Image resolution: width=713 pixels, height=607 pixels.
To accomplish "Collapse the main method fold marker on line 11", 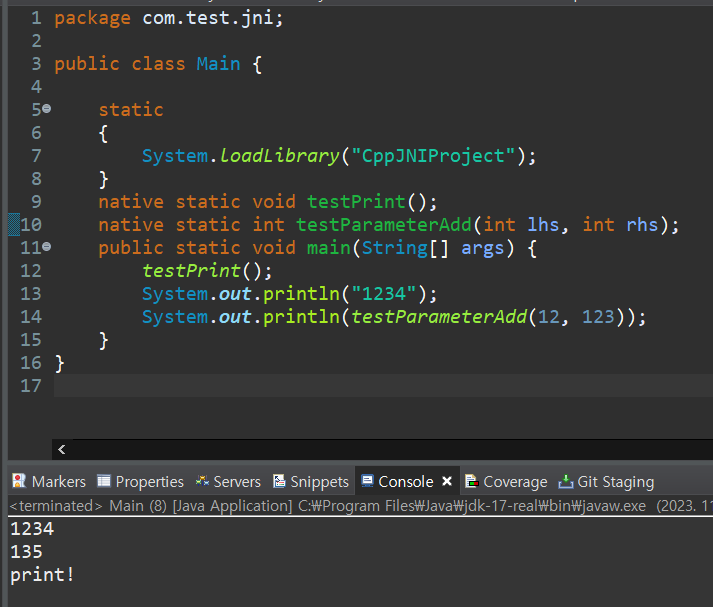I will (46, 247).
